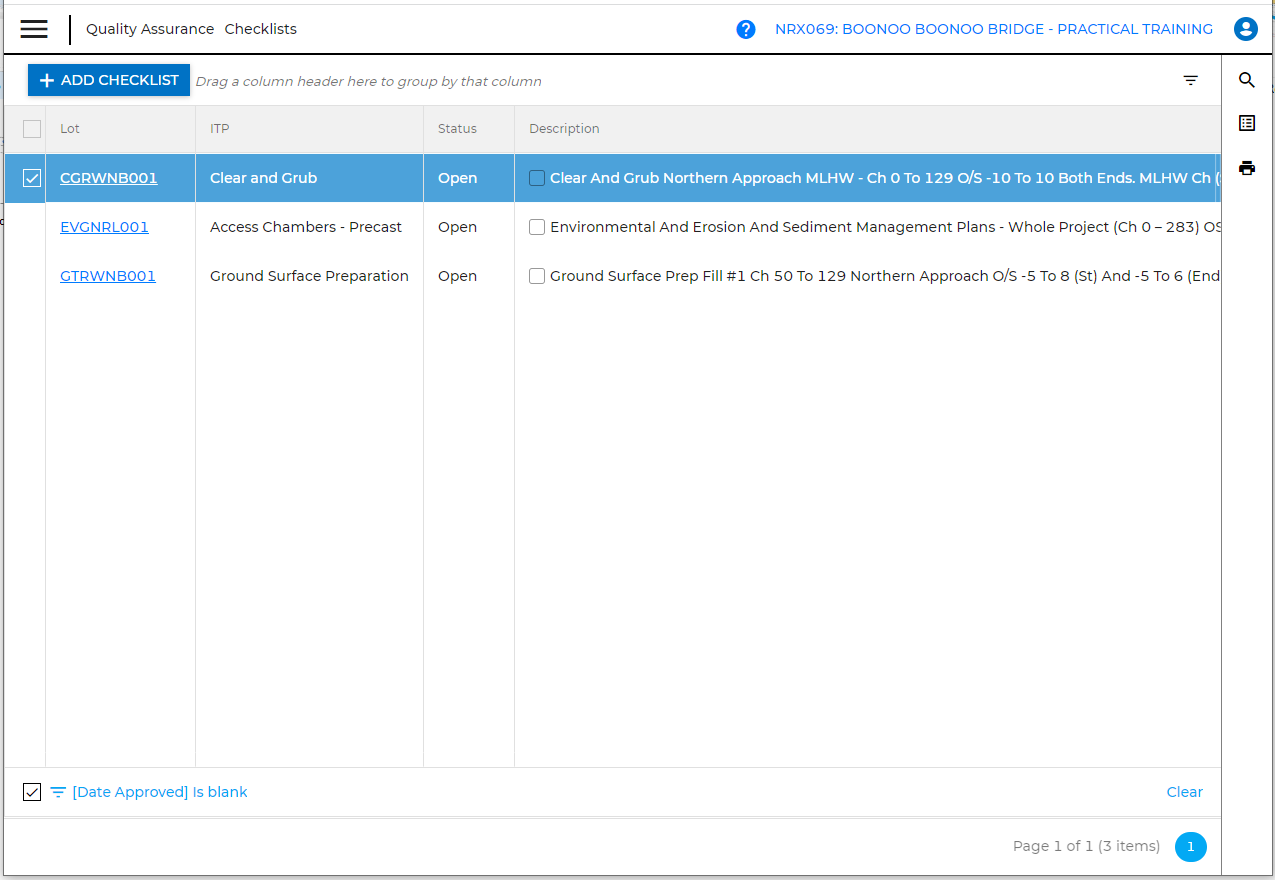Image resolution: width=1275 pixels, height=880 pixels.
Task: Click the print icon in sidebar
Action: point(1246,168)
